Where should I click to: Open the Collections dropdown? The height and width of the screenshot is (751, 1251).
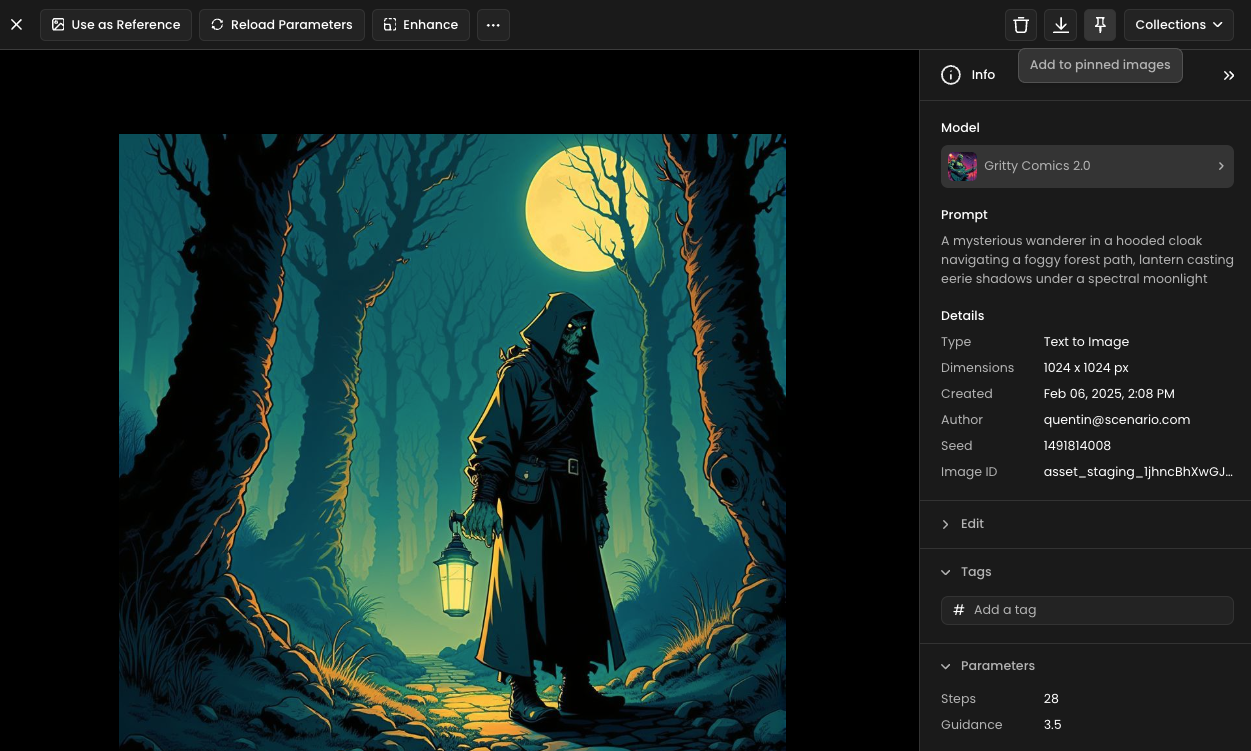pyautogui.click(x=1179, y=25)
